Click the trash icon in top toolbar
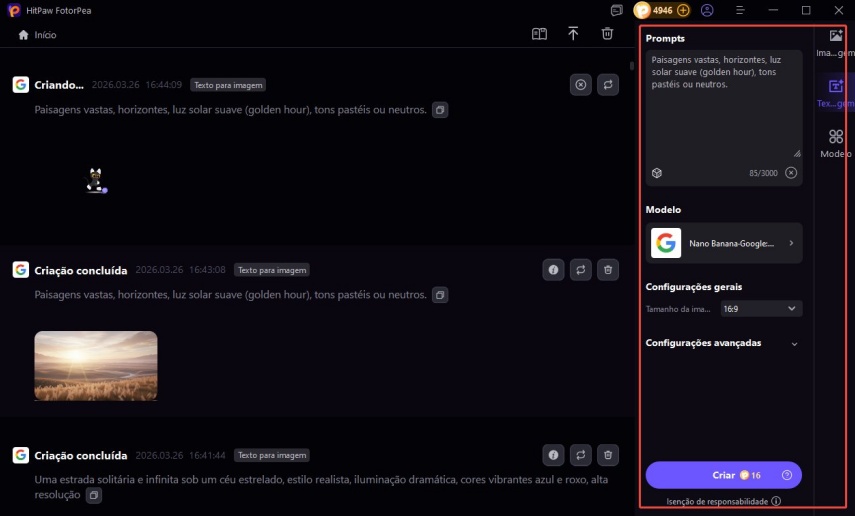 607,34
